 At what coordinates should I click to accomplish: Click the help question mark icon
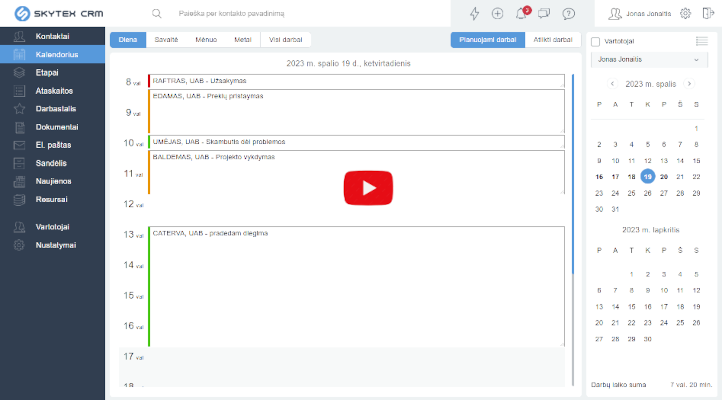(568, 14)
